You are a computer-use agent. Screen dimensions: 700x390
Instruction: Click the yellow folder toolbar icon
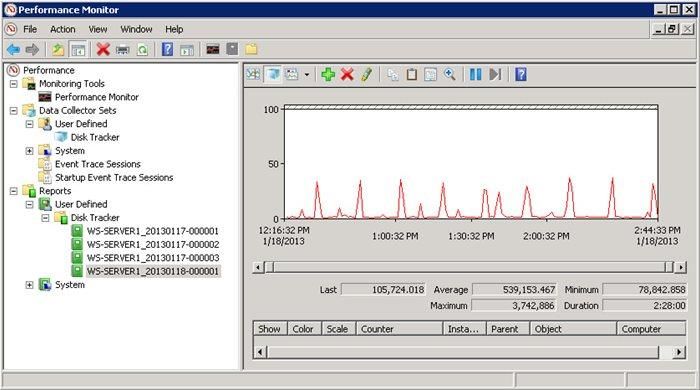[251, 49]
